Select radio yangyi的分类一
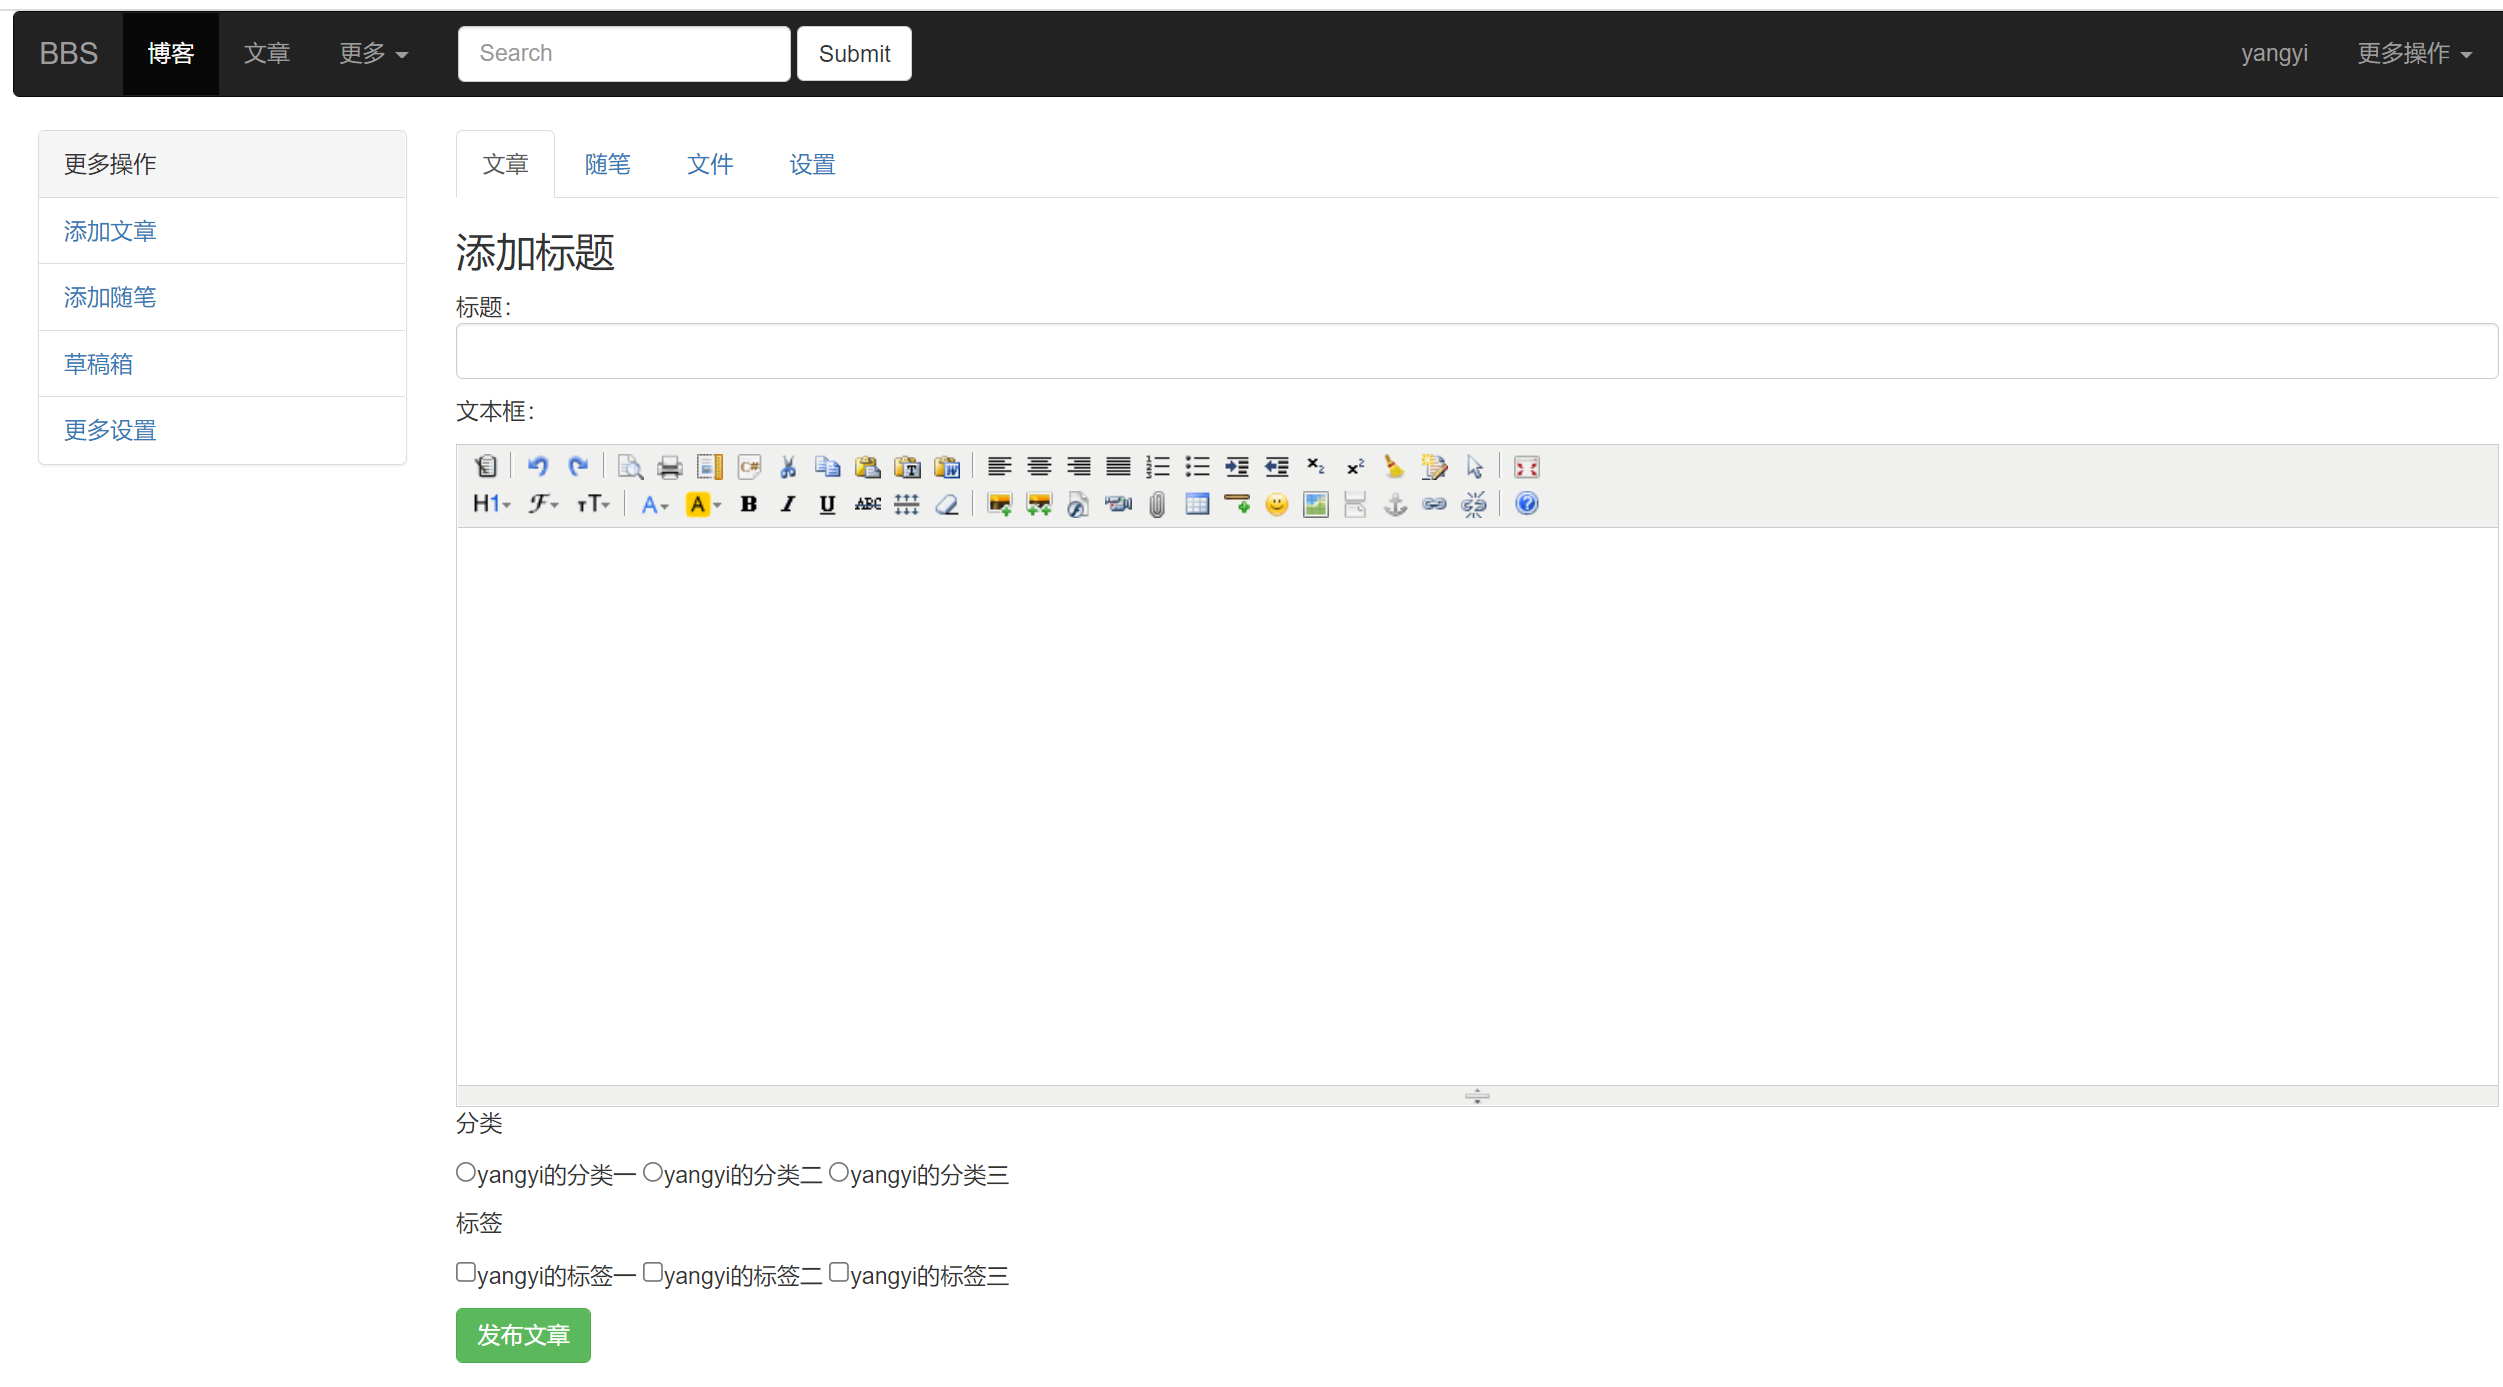This screenshot has height=1387, width=2503. tap(466, 1172)
